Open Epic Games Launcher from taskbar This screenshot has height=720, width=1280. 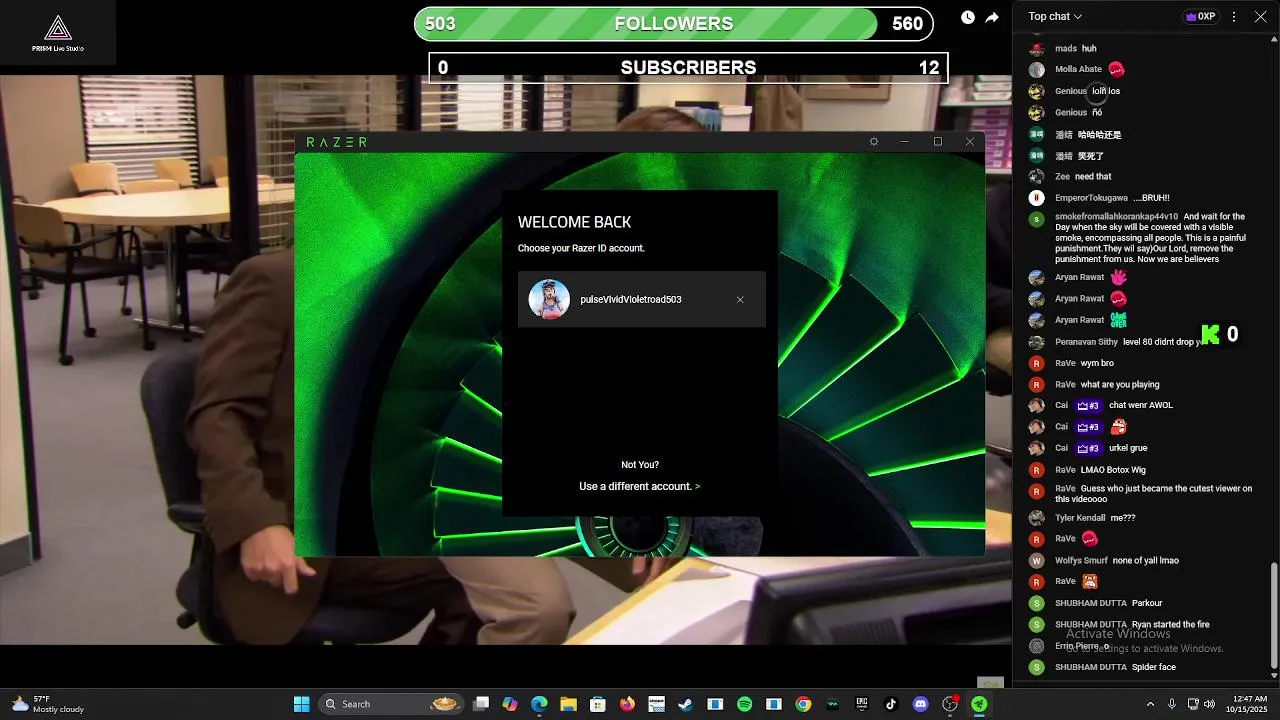(862, 704)
